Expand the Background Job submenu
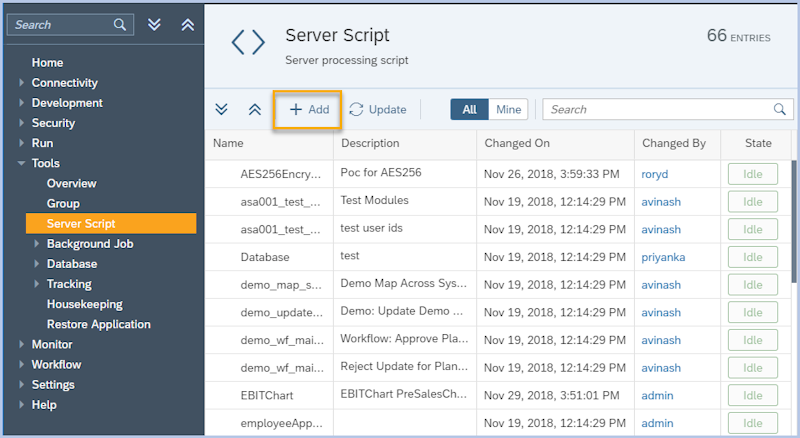This screenshot has height=438, width=800. 37,244
